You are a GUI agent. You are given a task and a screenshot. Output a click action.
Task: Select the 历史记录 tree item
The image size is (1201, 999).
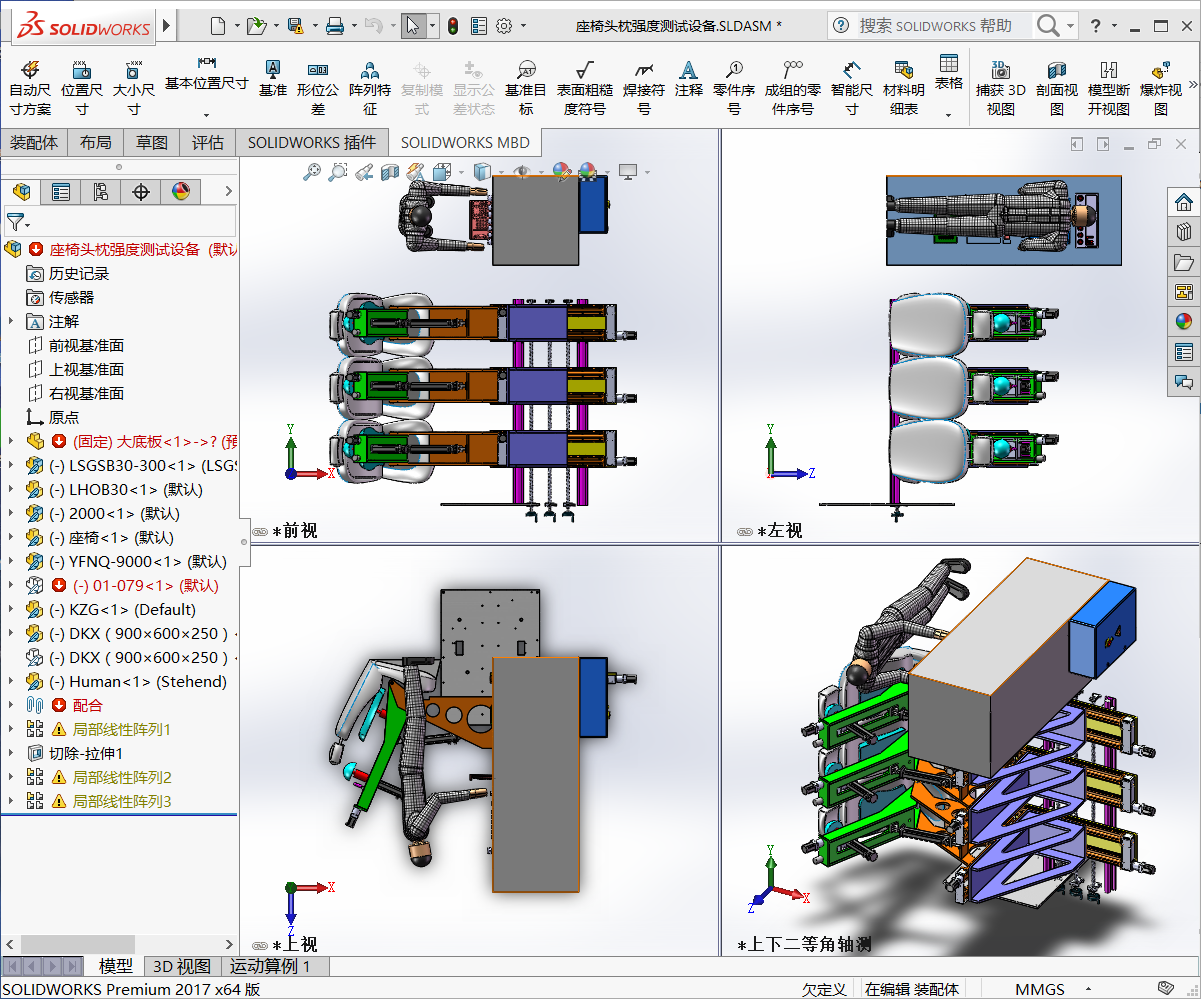click(x=79, y=273)
